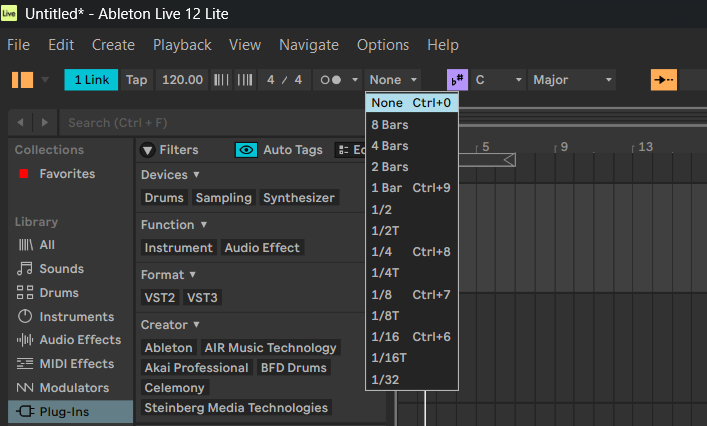707x426 pixels.
Task: Toggle the Auto Tags eye button
Action: [246, 150]
